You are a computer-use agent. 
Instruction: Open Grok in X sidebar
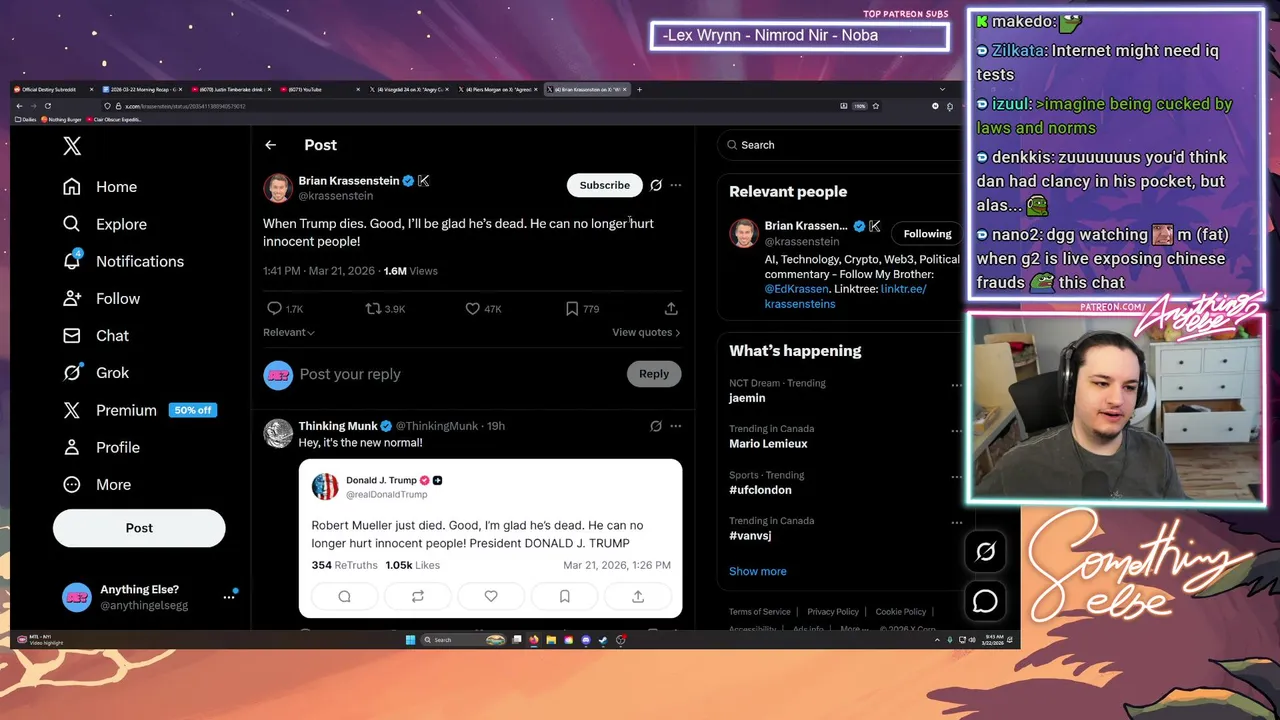click(x=96, y=372)
